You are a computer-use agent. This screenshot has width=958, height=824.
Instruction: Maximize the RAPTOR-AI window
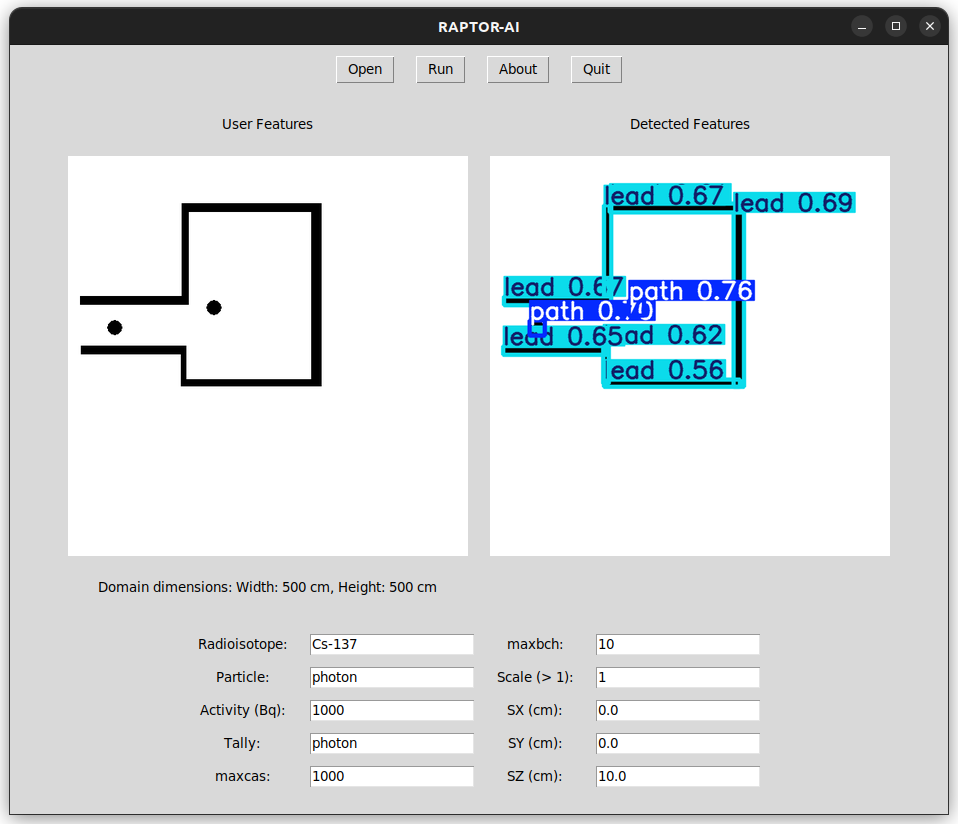point(896,27)
